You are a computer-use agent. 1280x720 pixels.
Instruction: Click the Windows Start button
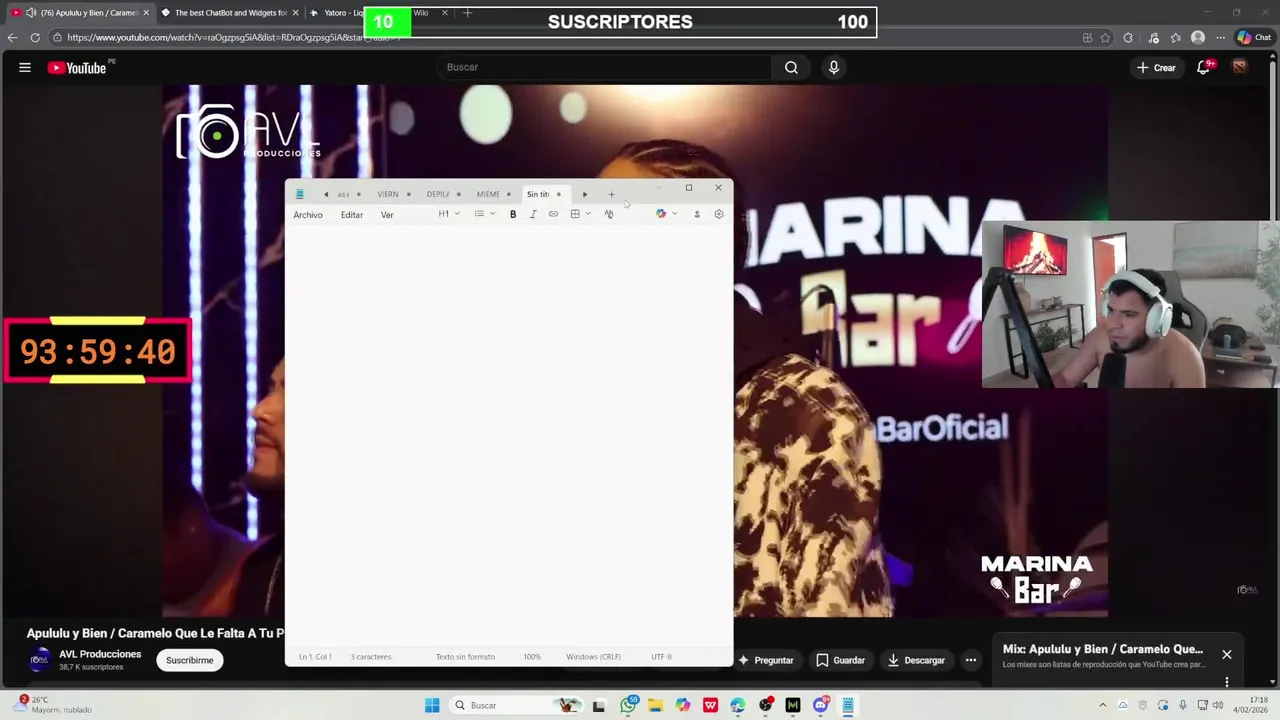point(432,705)
